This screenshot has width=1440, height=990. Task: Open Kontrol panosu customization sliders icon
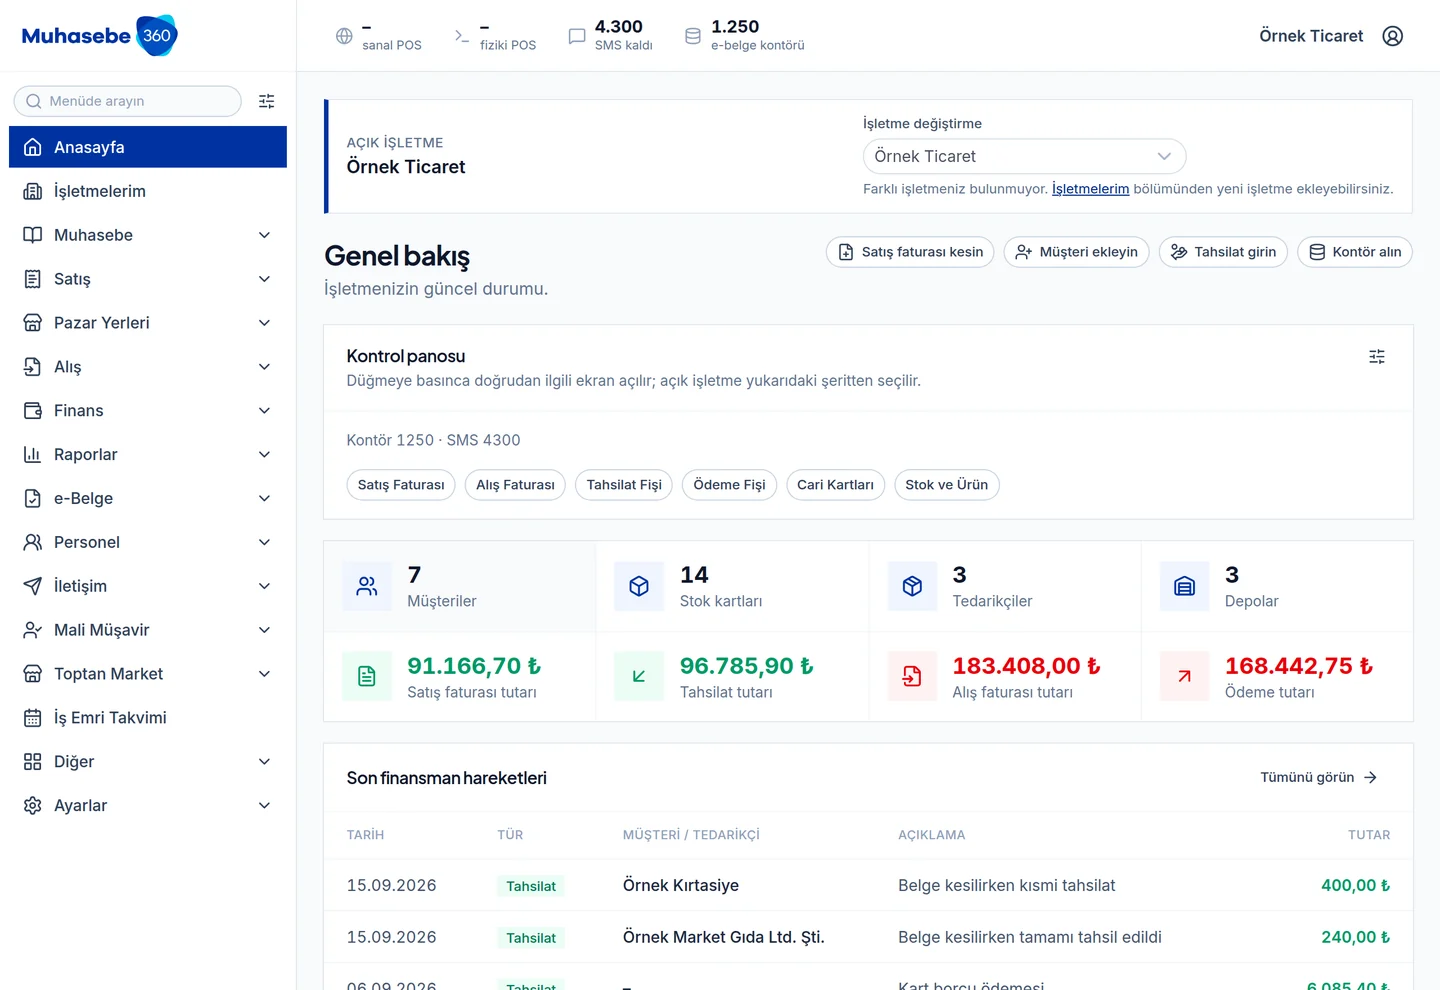tap(1377, 357)
